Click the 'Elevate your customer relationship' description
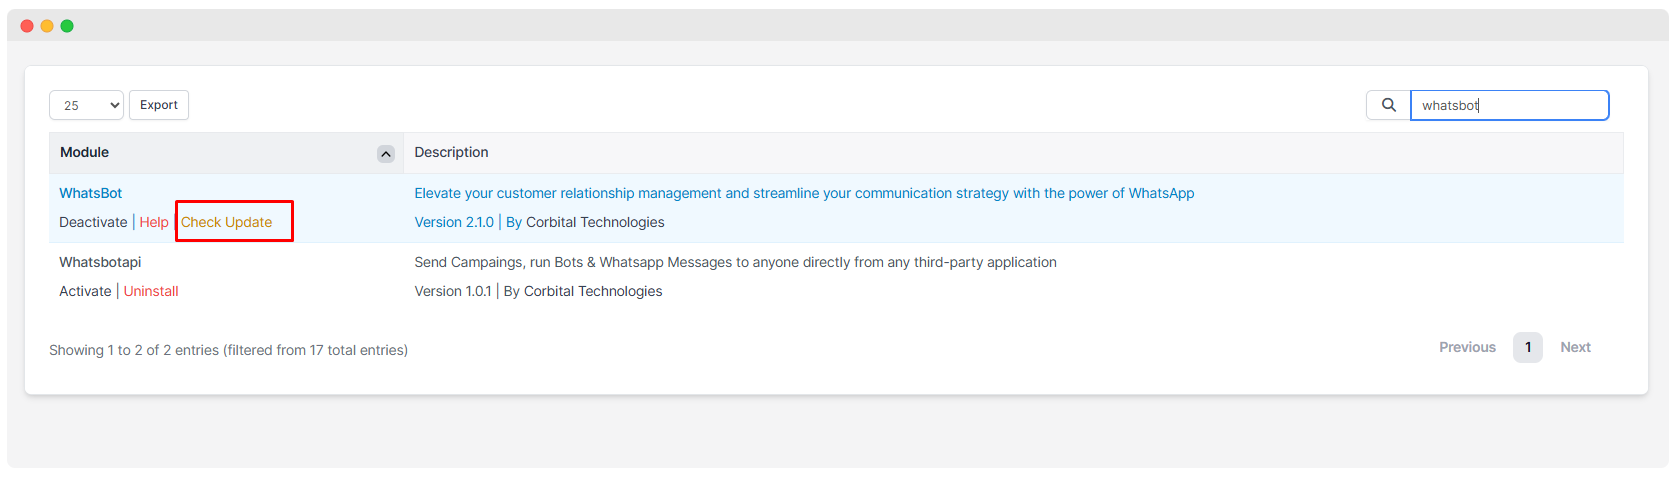The width and height of the screenshot is (1676, 477). [x=804, y=193]
